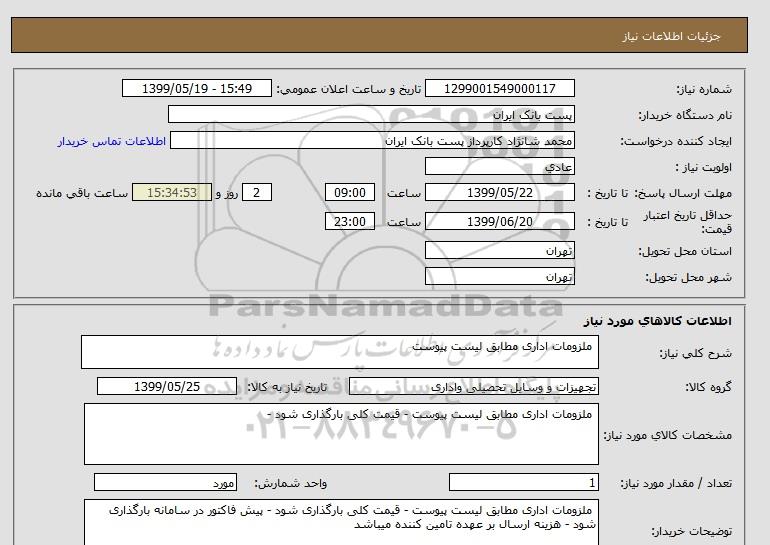Click the page header جزئیات اطلاعات نیاز
Viewport: 770px width, 545px height.
(671, 36)
